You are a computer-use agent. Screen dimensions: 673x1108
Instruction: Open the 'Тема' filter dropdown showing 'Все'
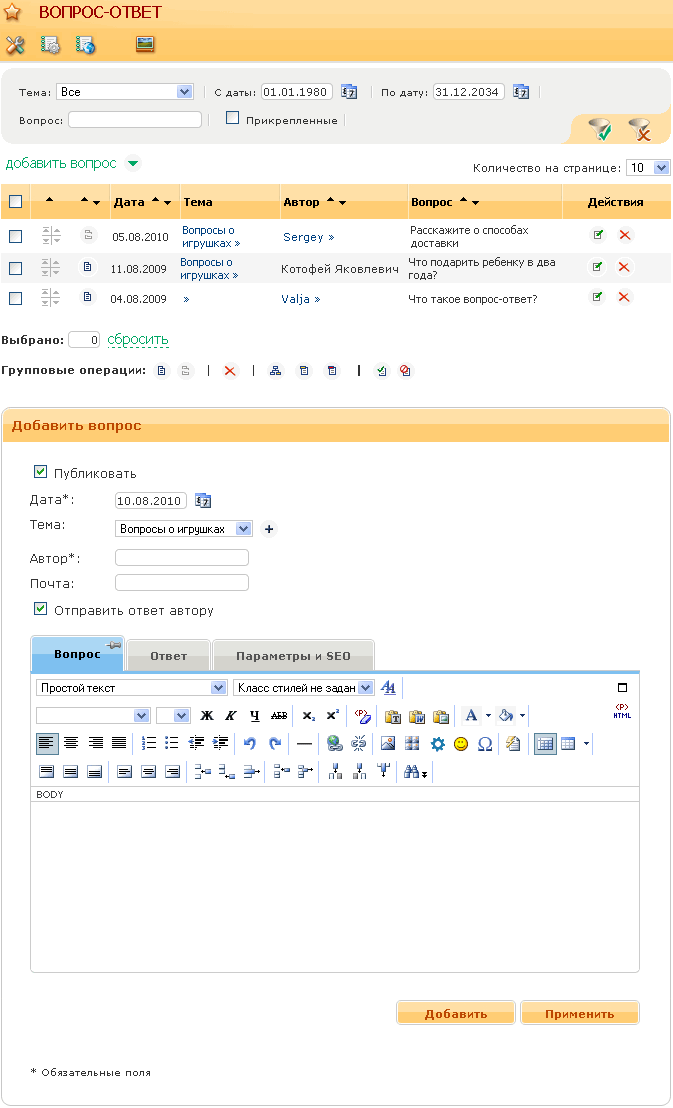pos(124,92)
